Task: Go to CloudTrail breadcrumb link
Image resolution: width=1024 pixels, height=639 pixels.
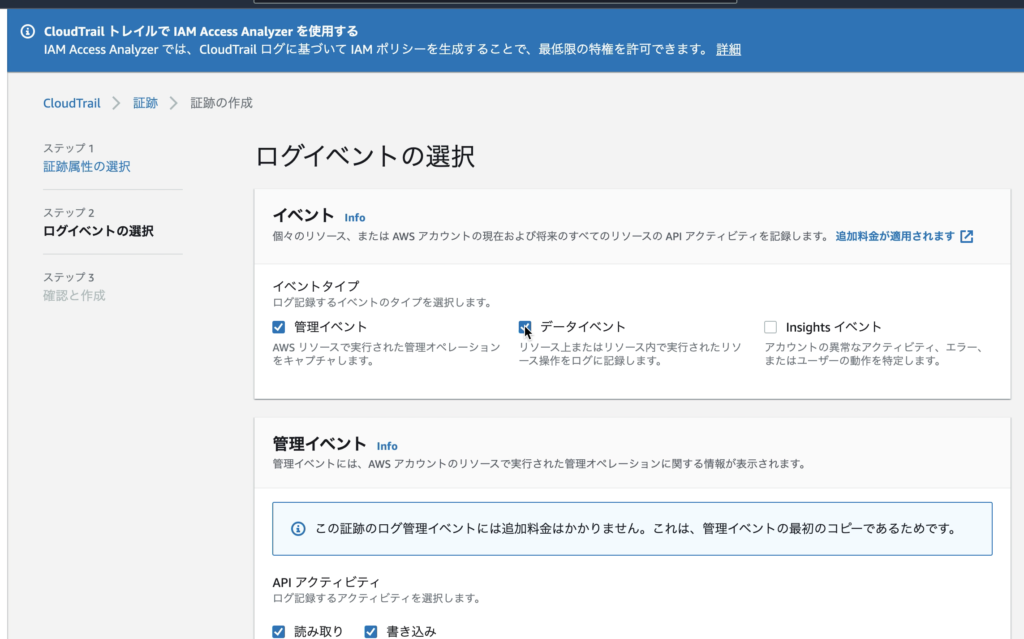Action: point(72,103)
